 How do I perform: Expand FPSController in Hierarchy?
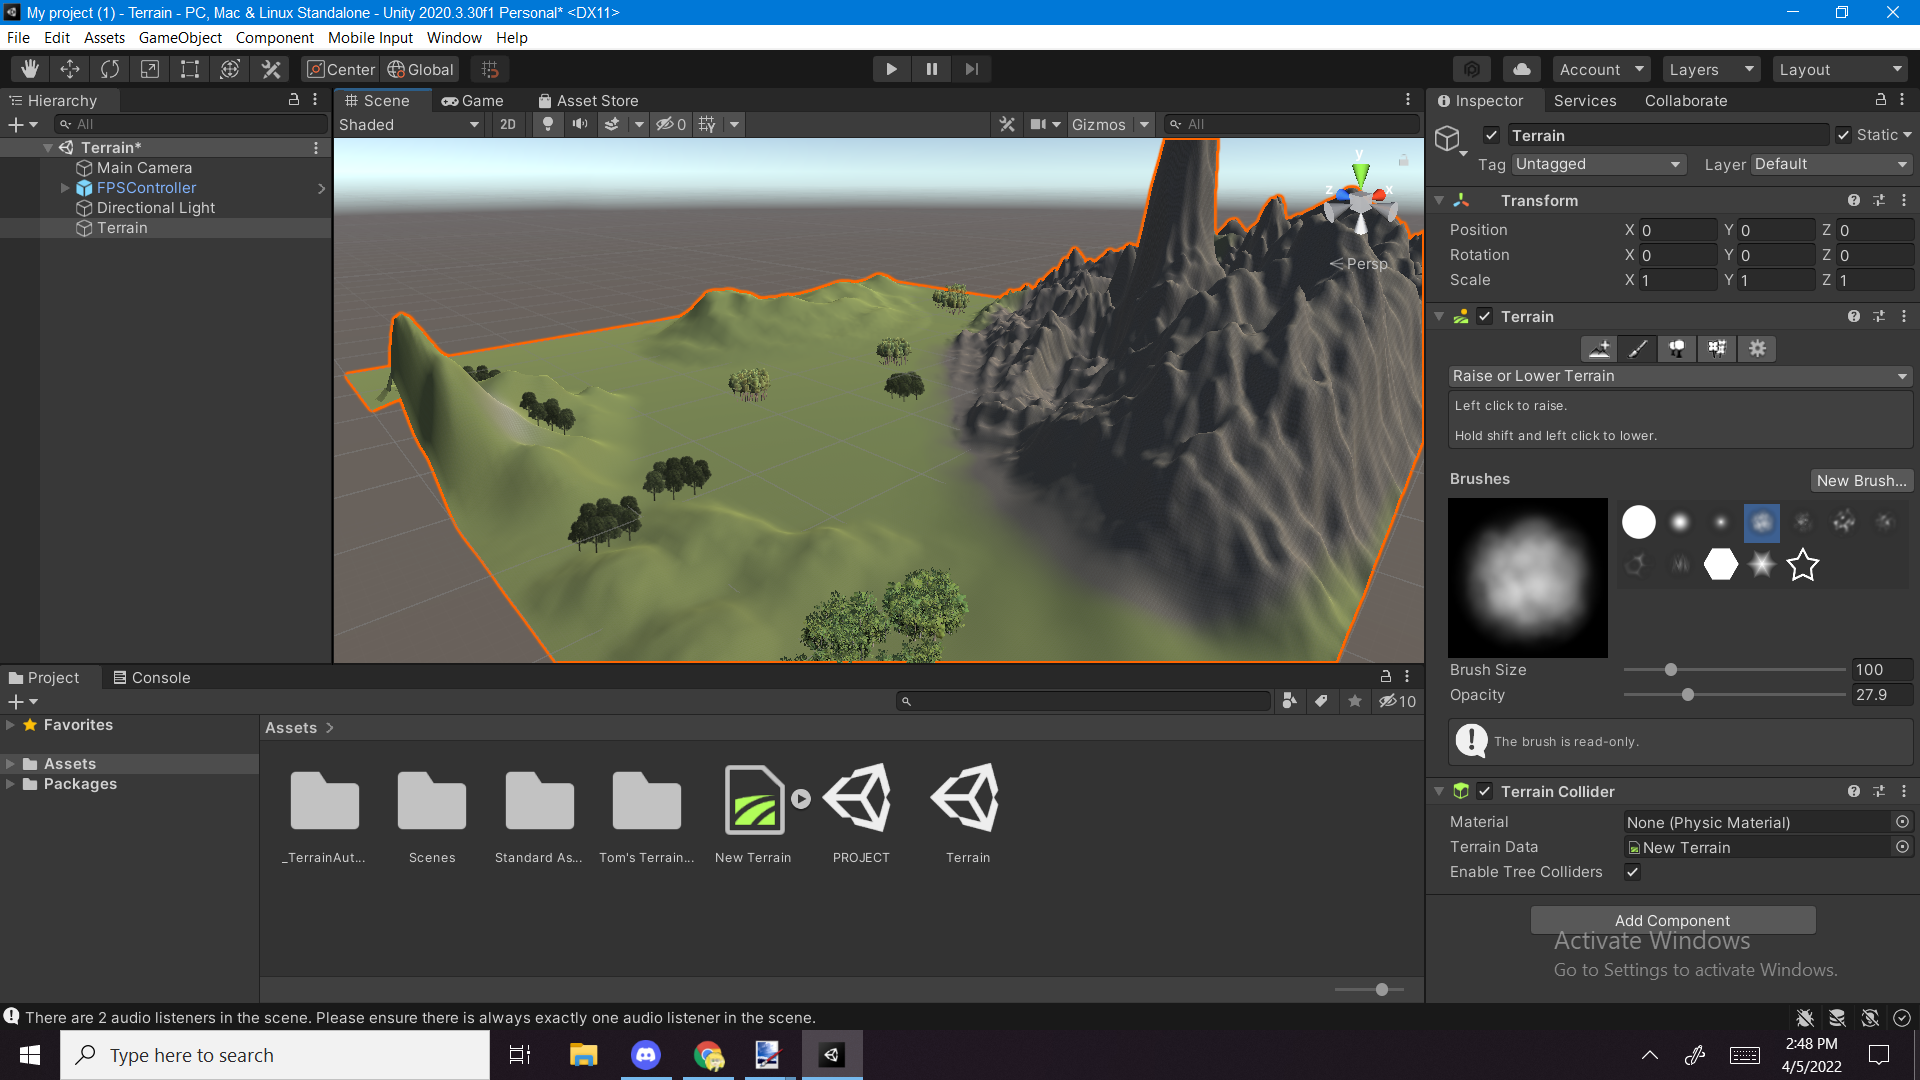point(65,188)
